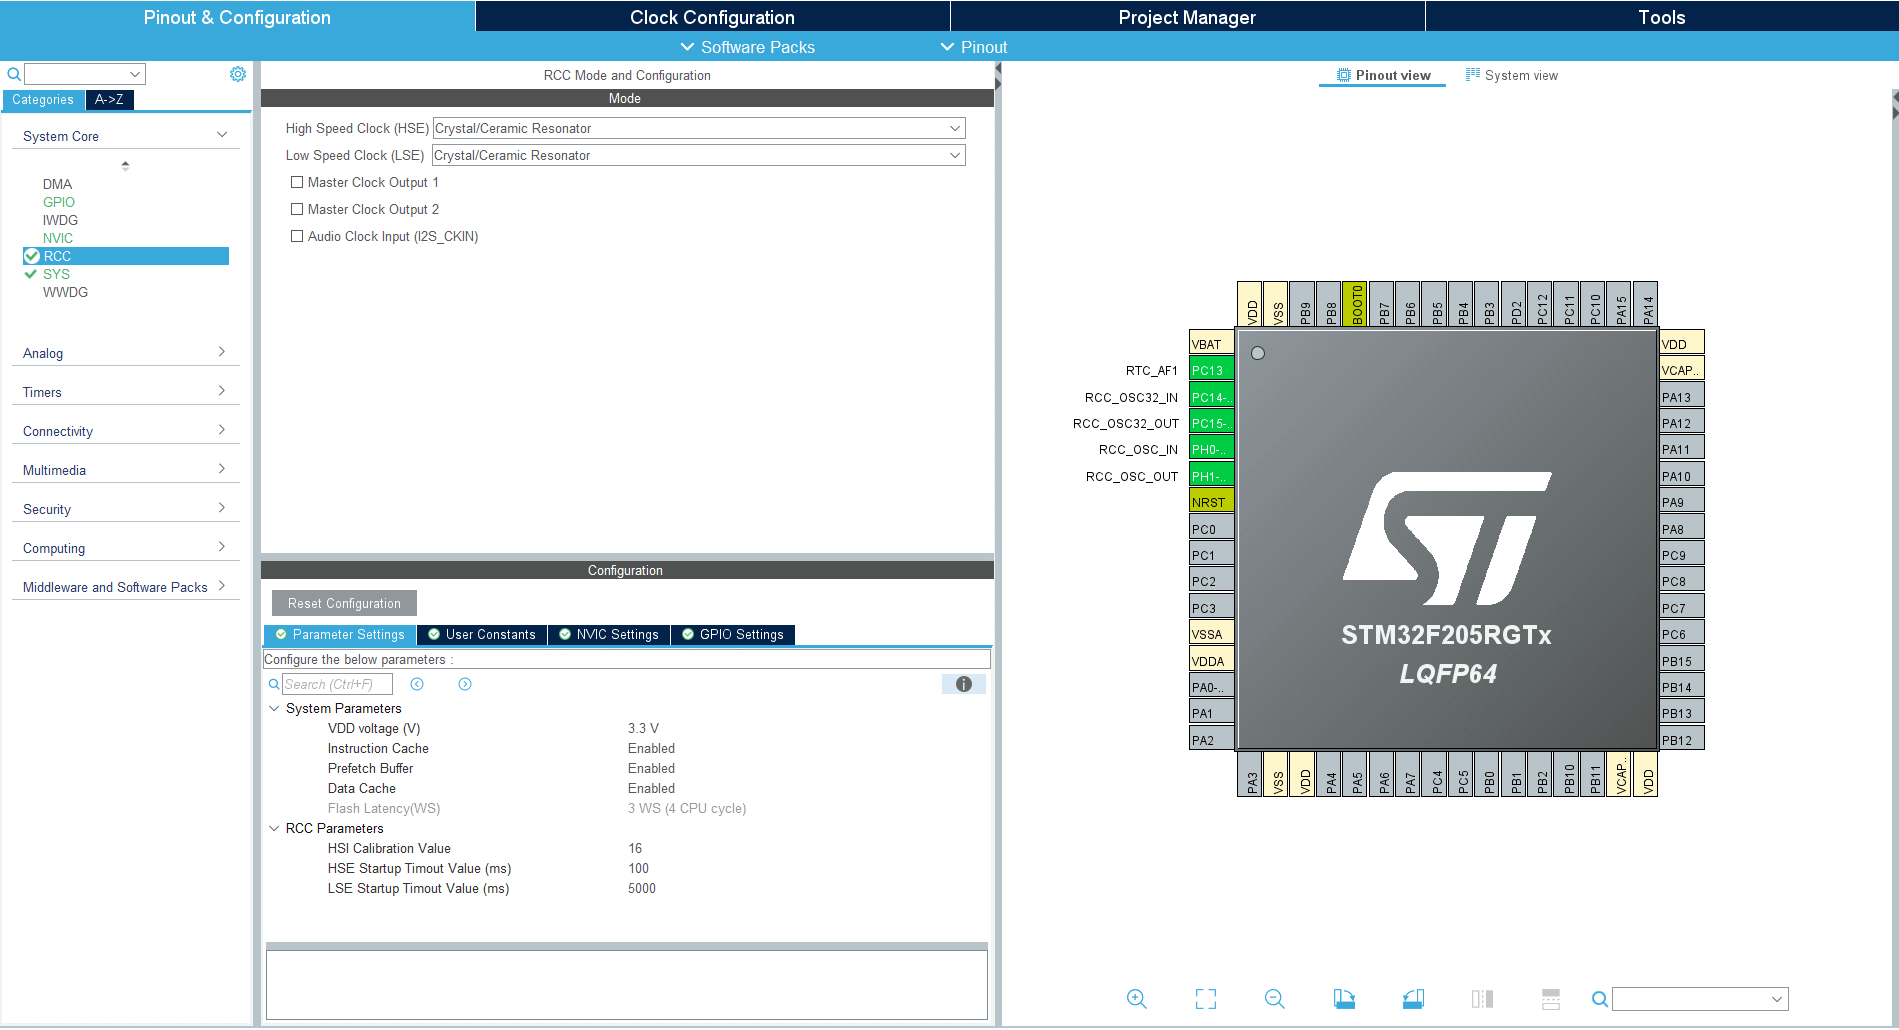Collapse the System Core category

click(x=223, y=135)
